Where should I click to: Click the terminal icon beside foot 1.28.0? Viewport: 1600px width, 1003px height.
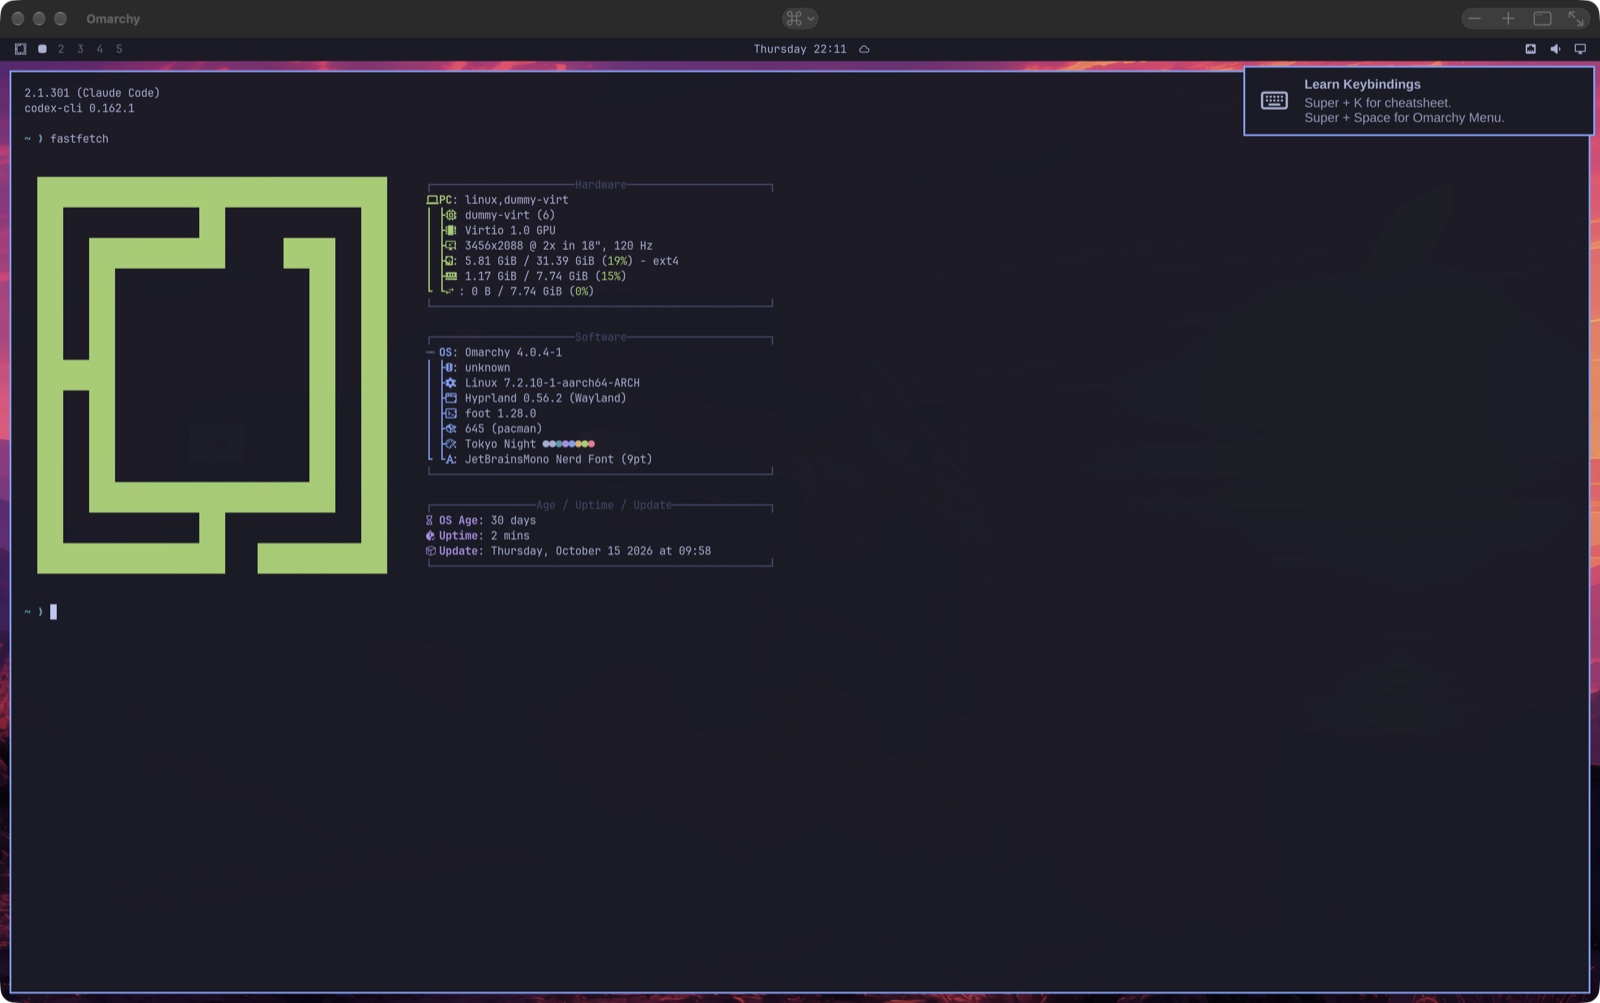pyautogui.click(x=450, y=413)
